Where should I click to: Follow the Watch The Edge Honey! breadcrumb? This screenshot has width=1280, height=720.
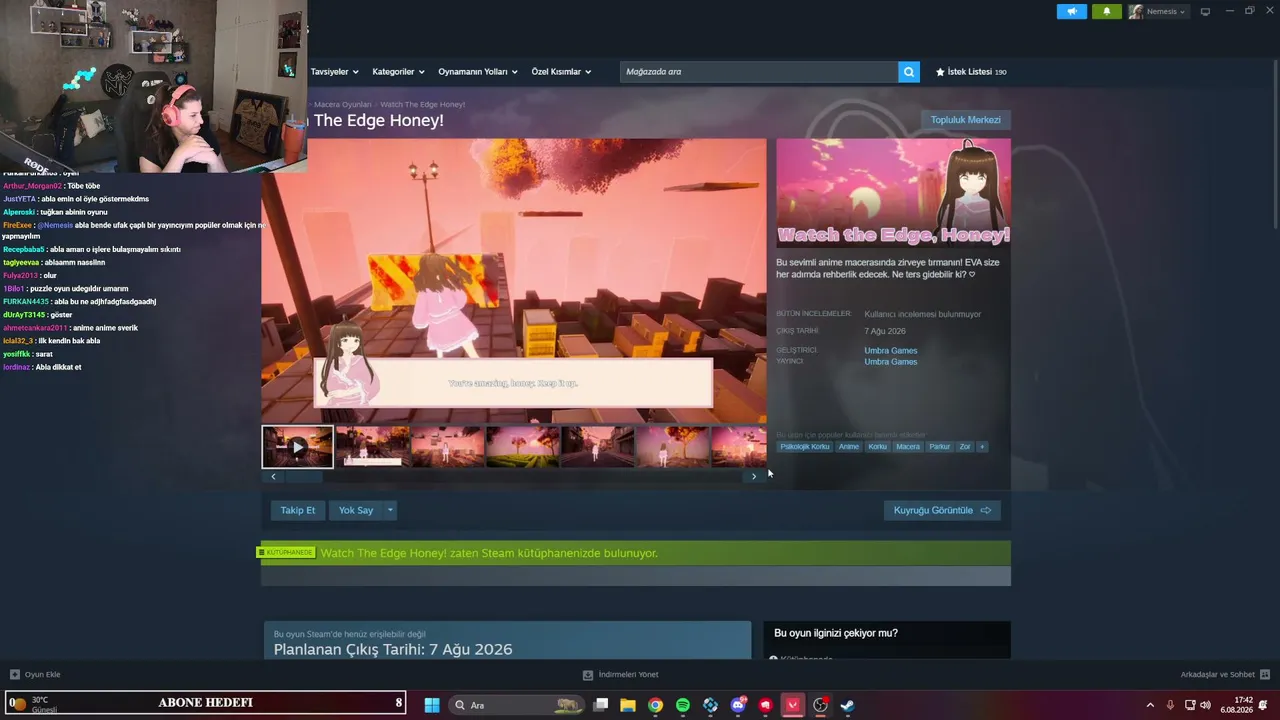[x=423, y=104]
